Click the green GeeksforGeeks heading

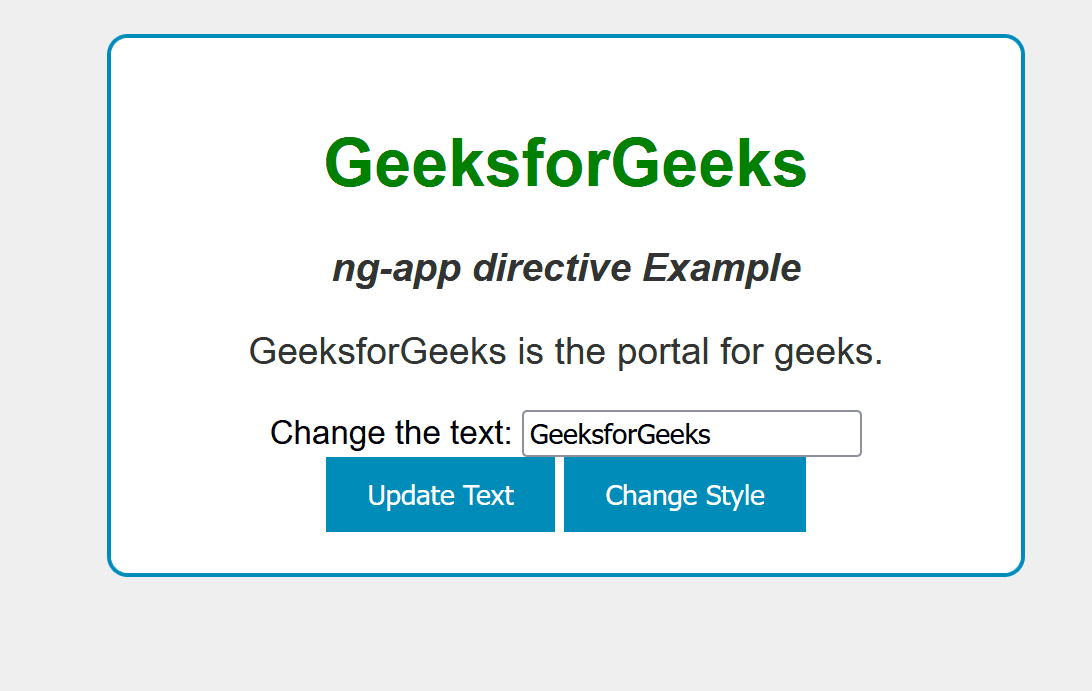(565, 163)
